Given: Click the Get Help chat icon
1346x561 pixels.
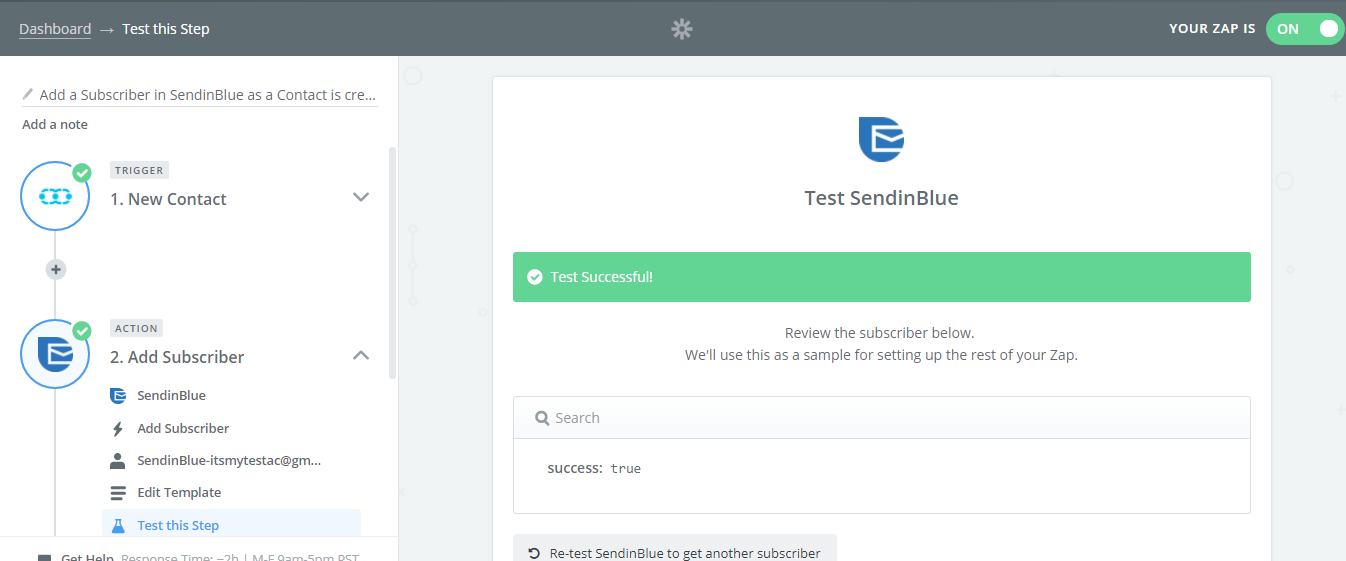Looking at the screenshot, I should 45,558.
